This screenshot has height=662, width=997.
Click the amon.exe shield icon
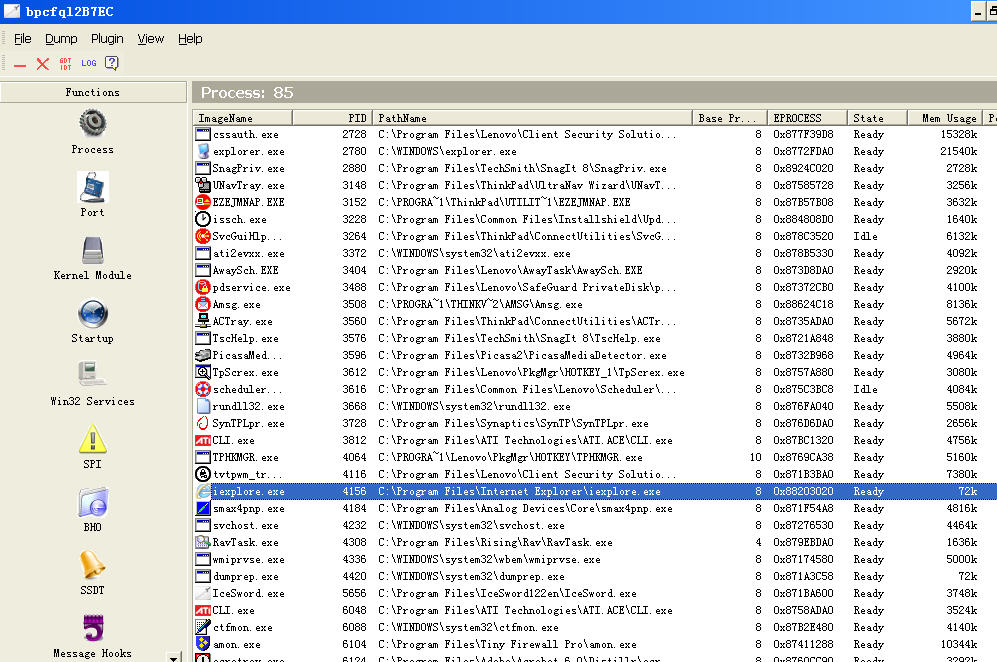(x=203, y=644)
